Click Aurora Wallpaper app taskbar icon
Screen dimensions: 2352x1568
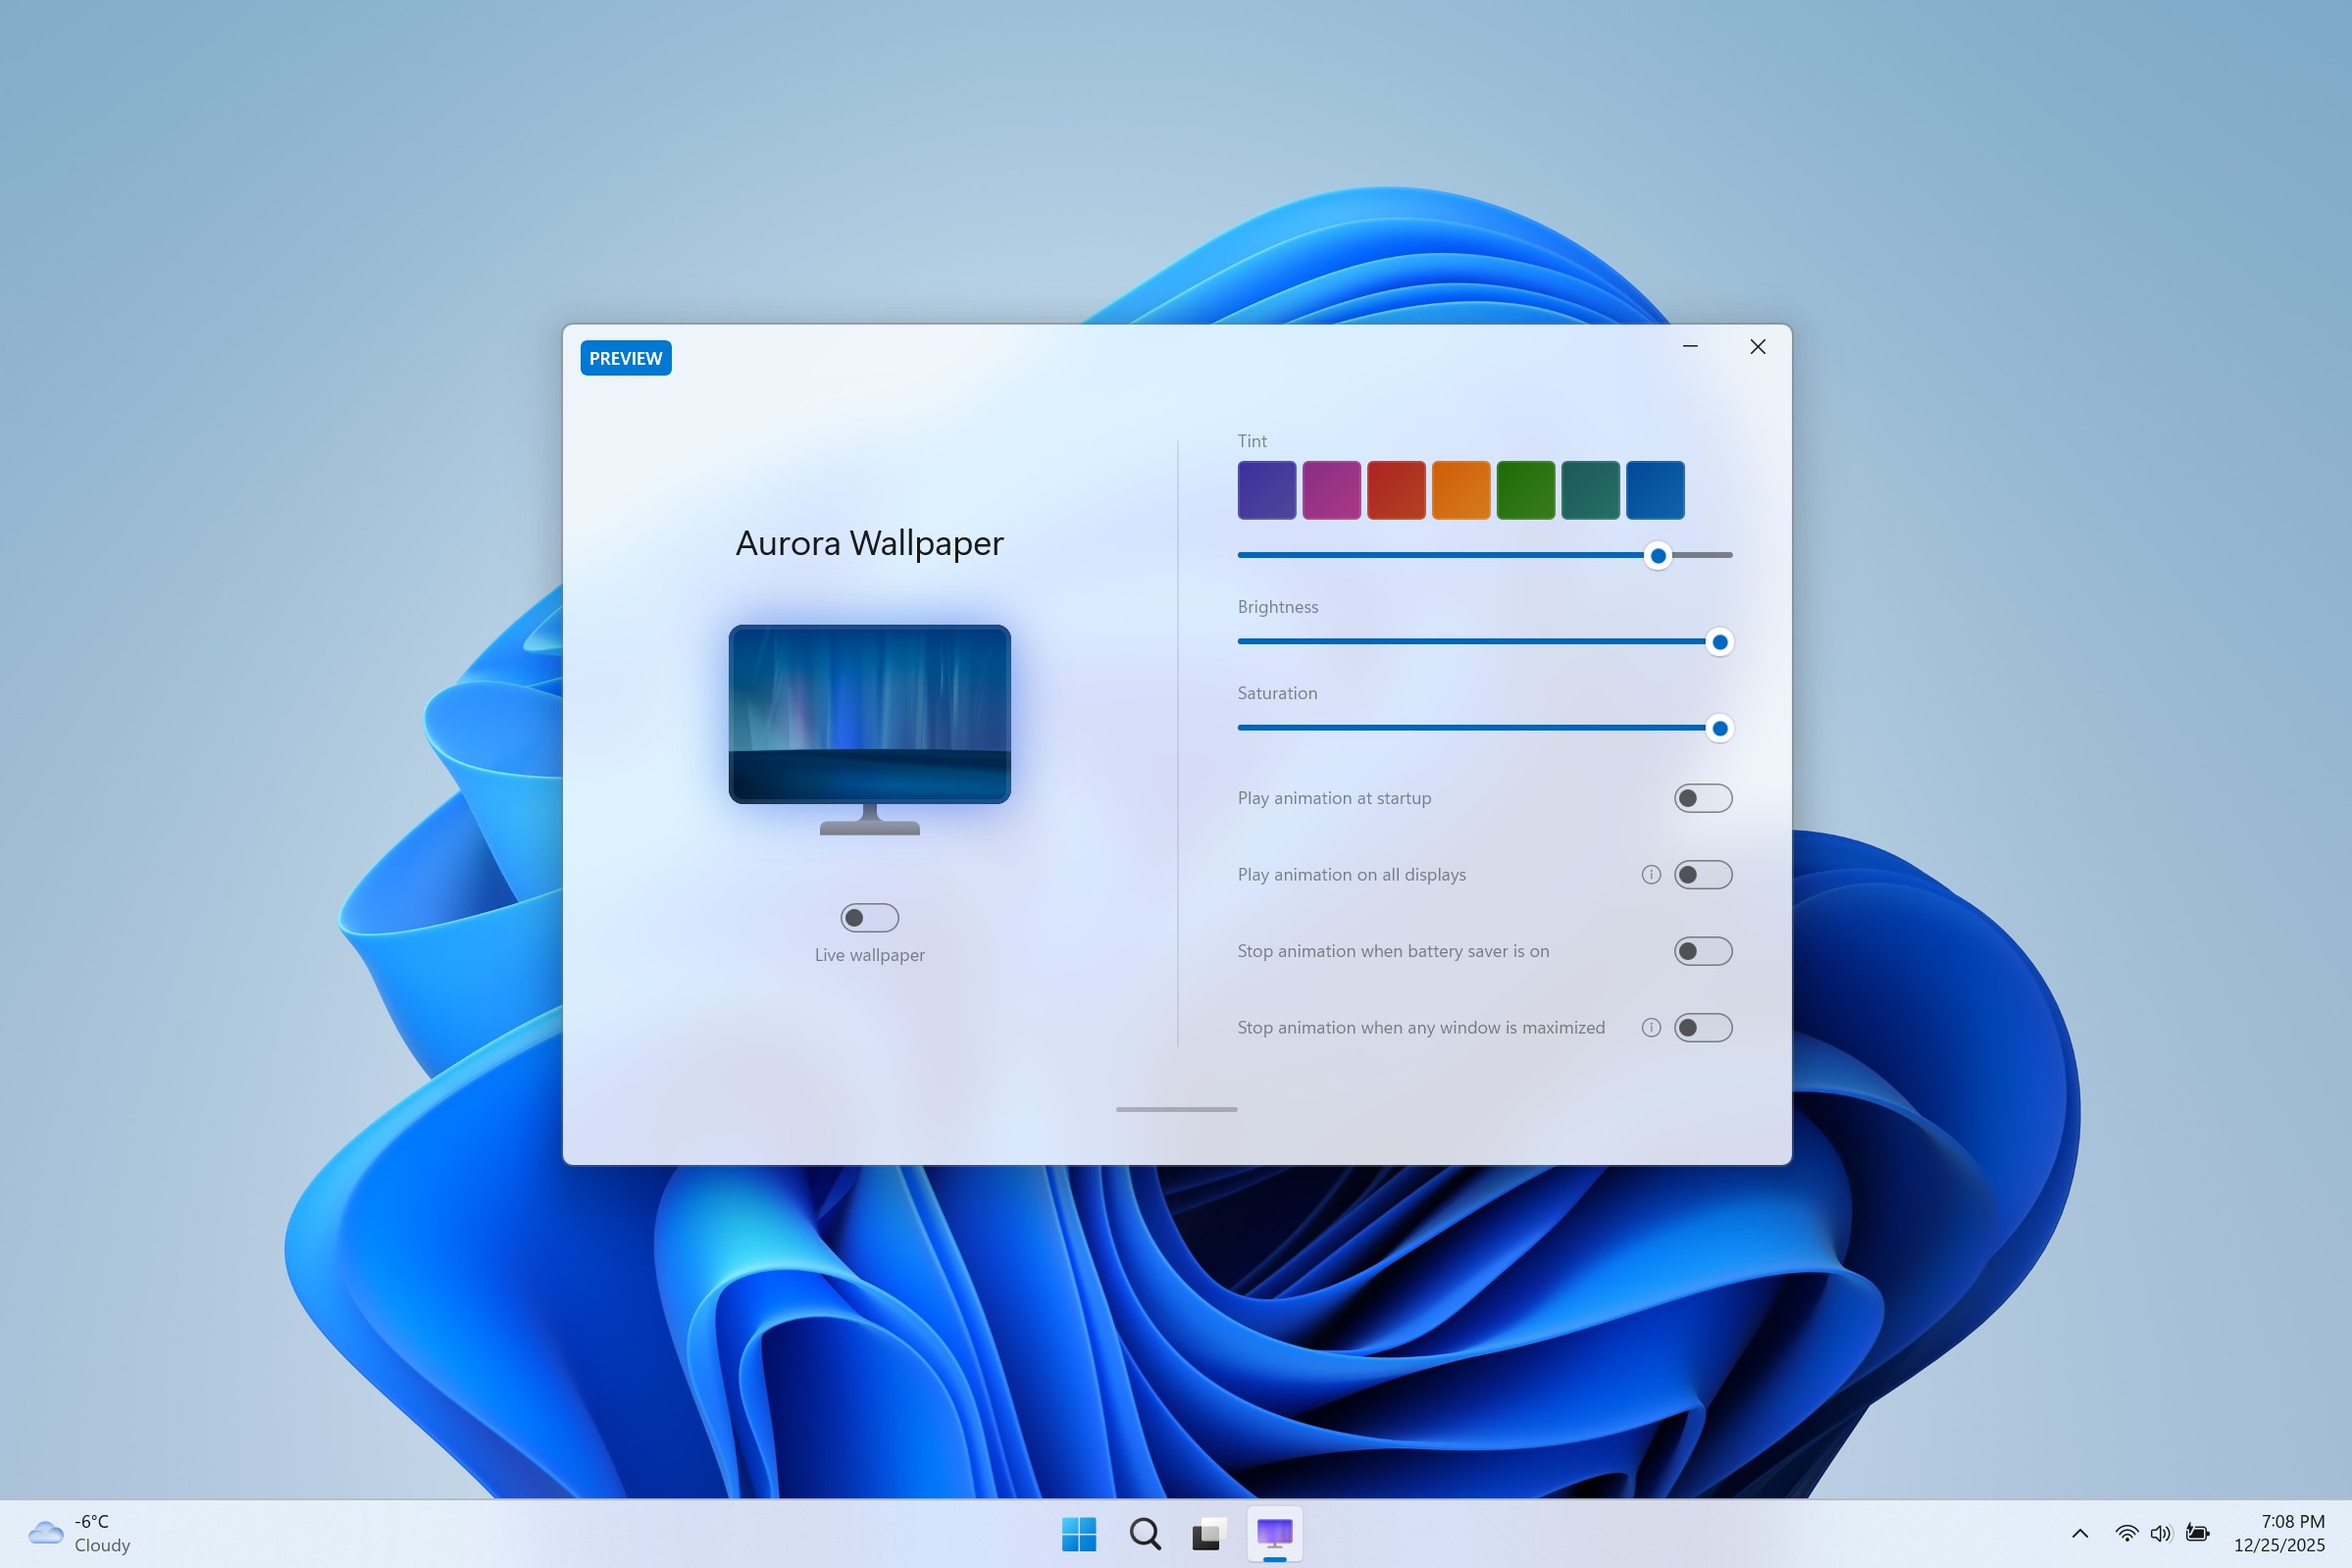pyautogui.click(x=1274, y=1534)
